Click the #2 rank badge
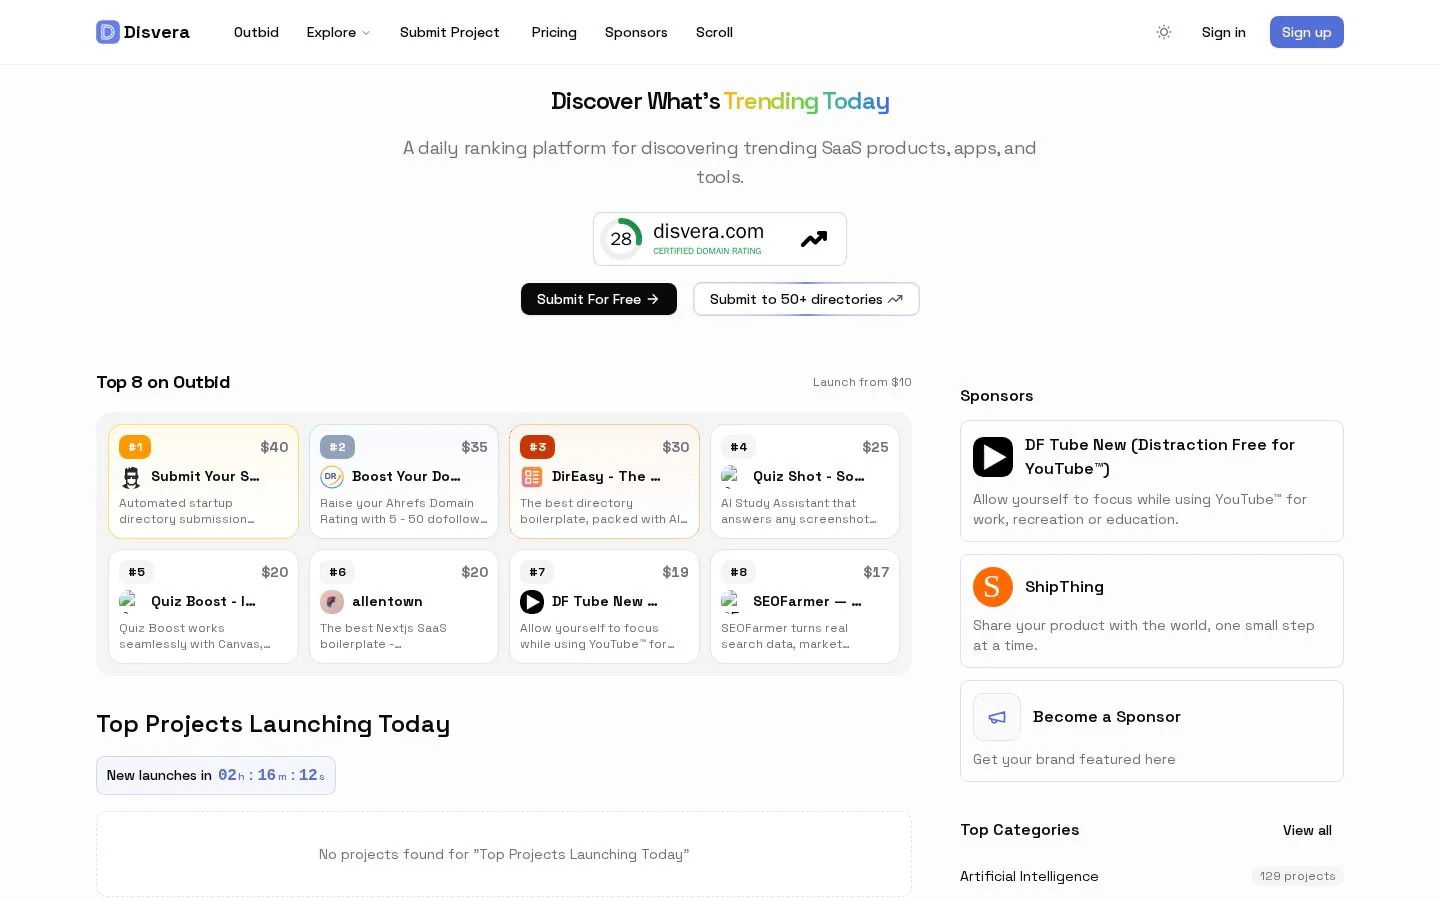 coord(337,447)
